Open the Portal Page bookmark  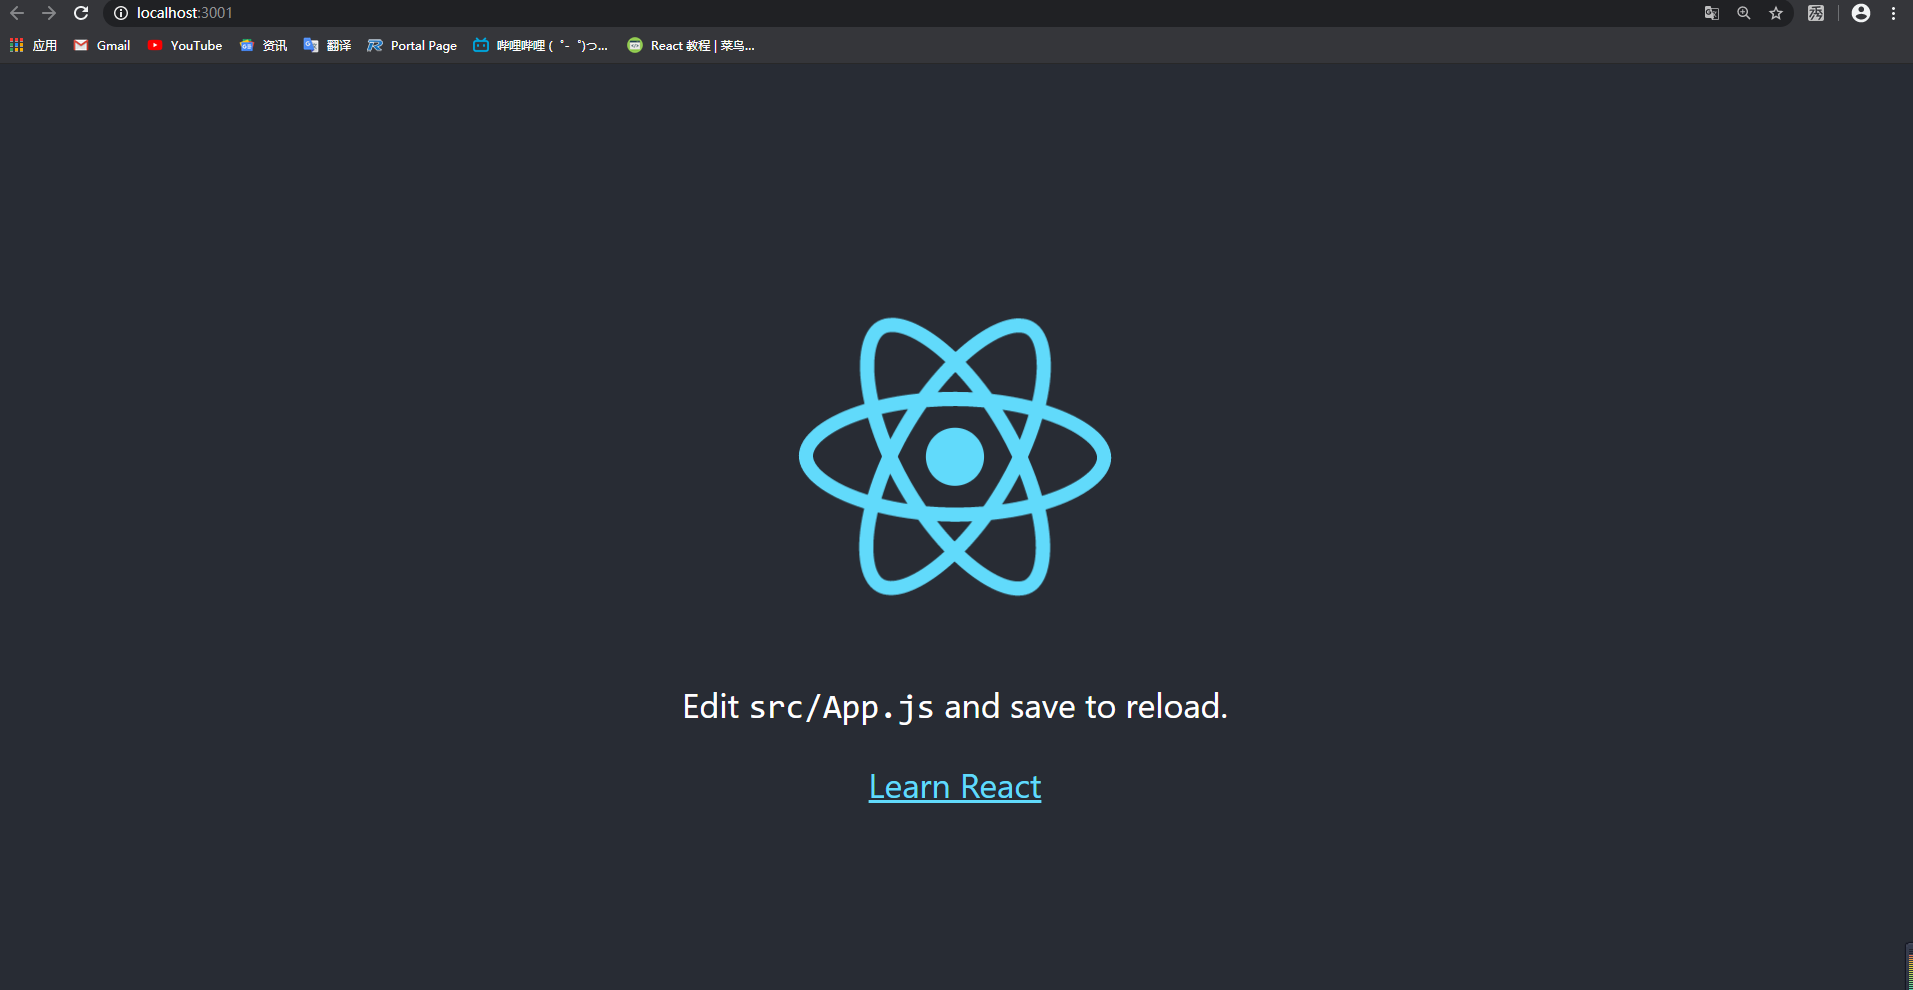click(412, 45)
